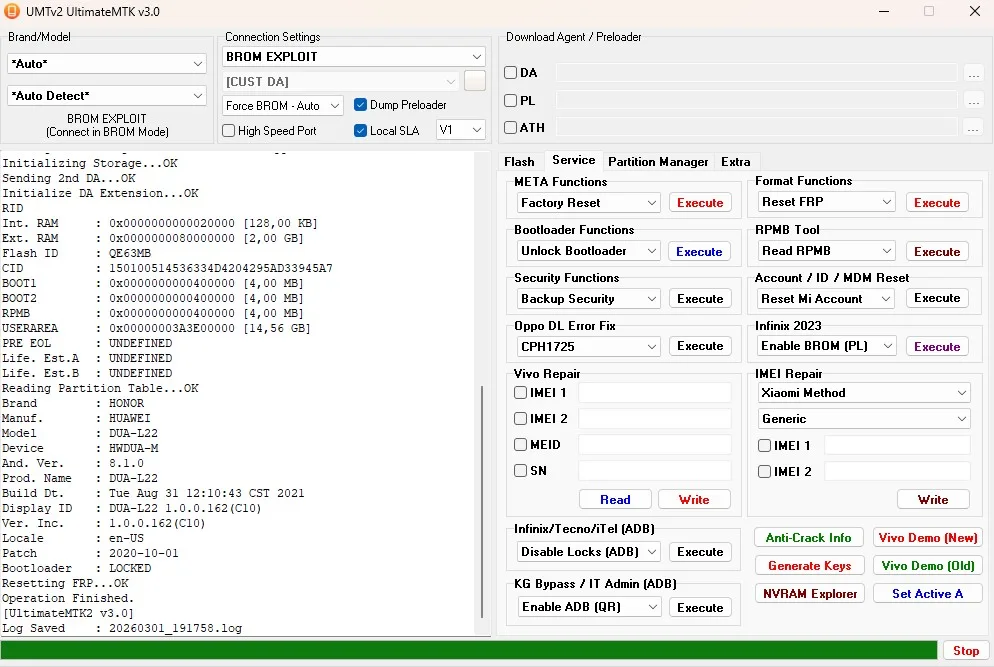Open Generic IMEI repair dropdown
The width and height of the screenshot is (994, 667).
click(864, 419)
